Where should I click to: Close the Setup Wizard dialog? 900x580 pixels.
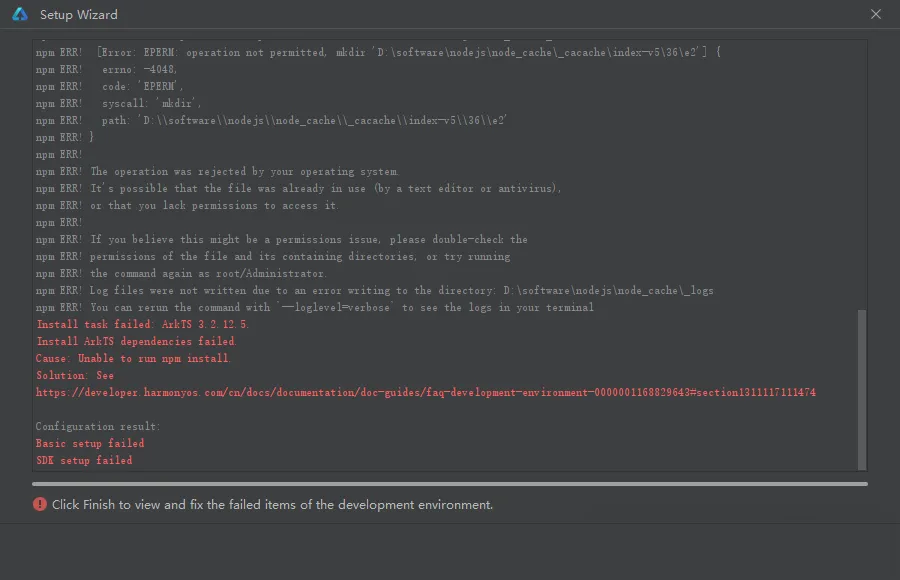[x=875, y=14]
